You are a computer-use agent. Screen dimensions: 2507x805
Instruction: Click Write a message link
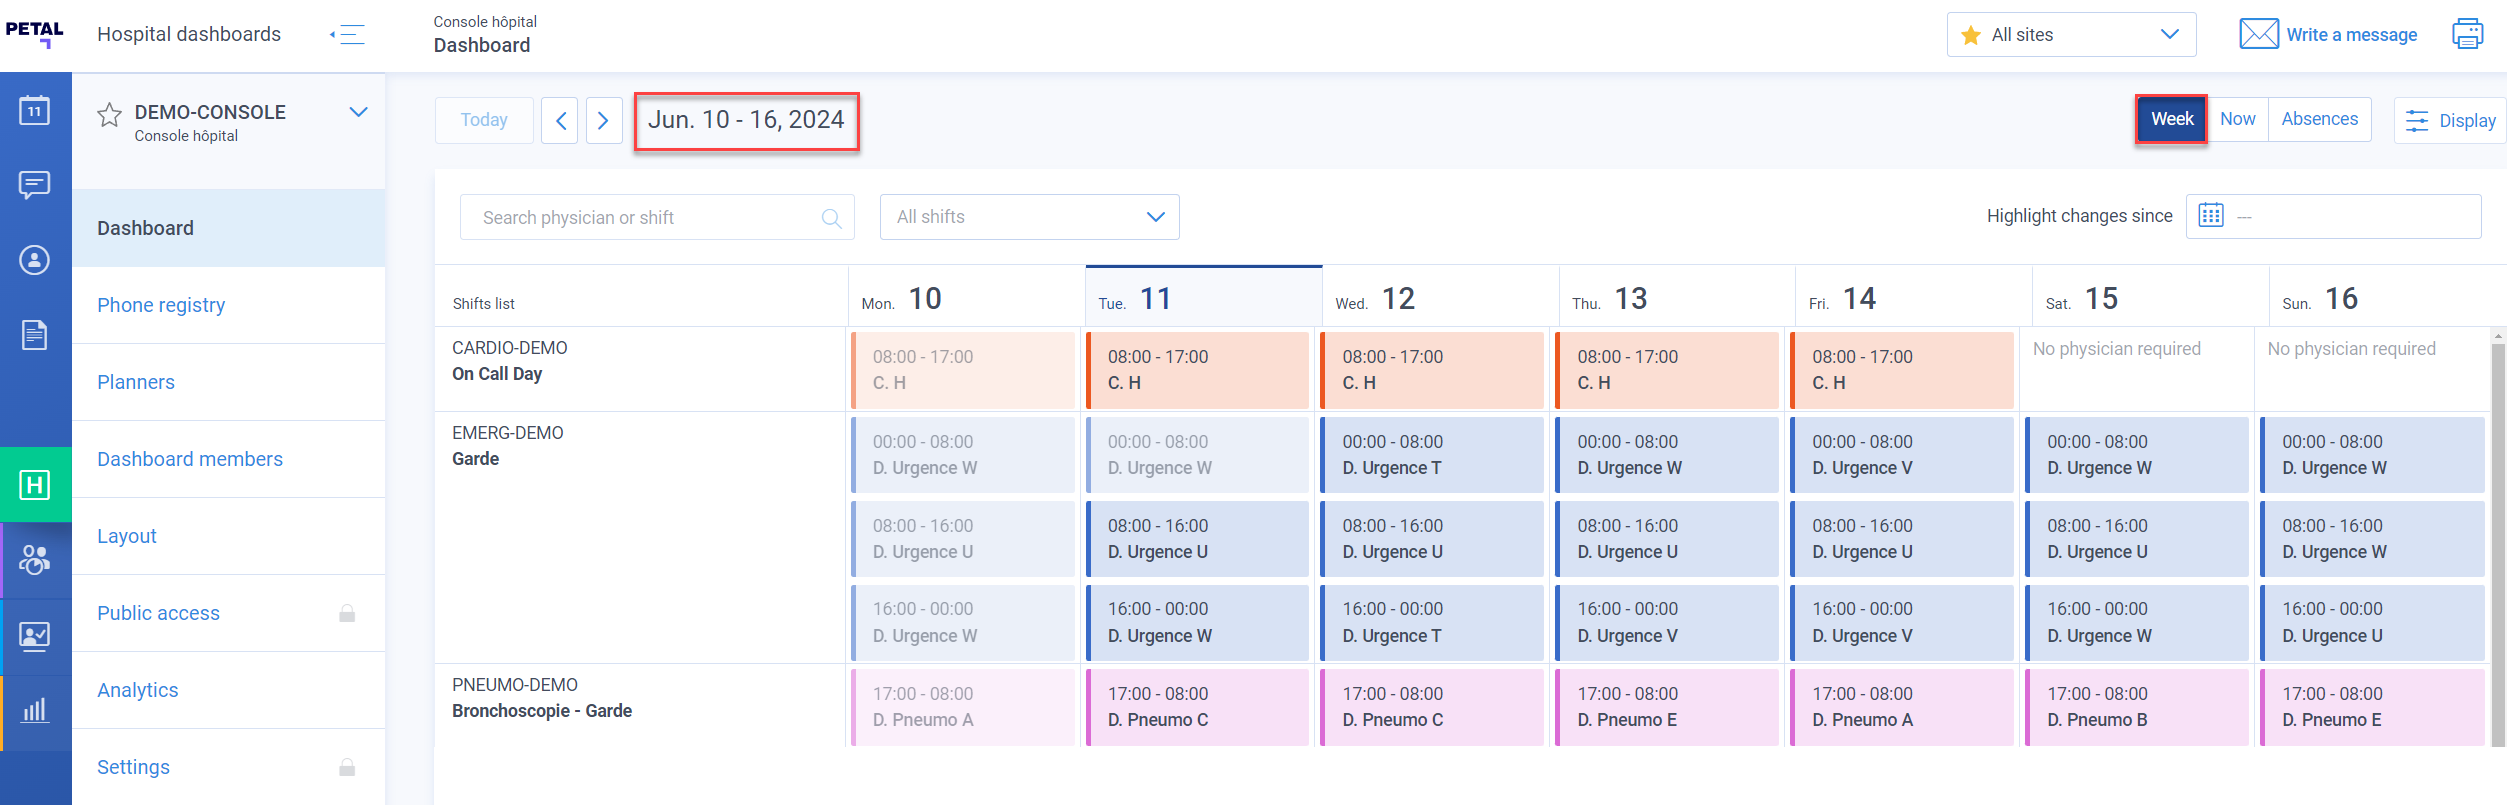tap(2350, 35)
